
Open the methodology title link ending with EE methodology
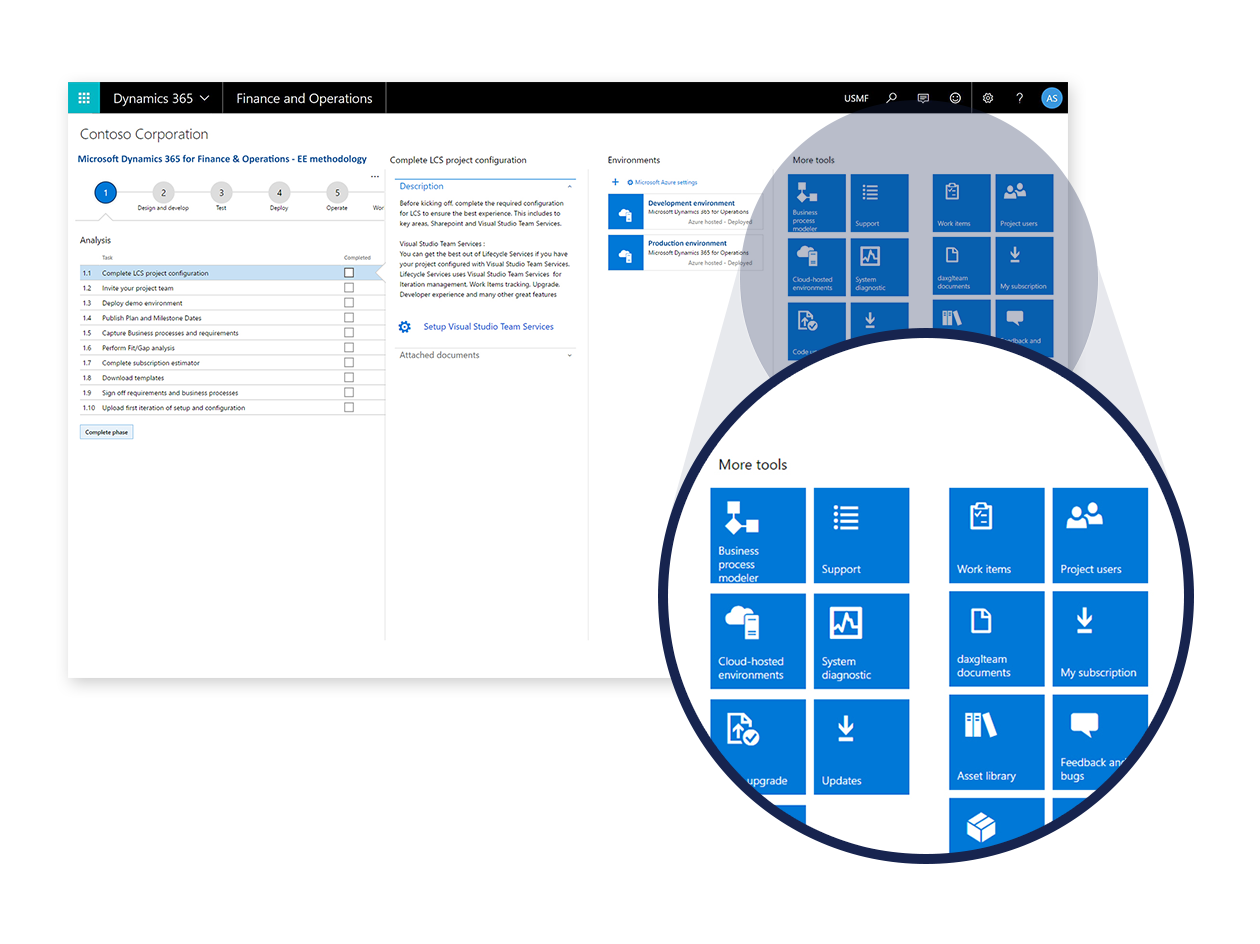coord(222,159)
